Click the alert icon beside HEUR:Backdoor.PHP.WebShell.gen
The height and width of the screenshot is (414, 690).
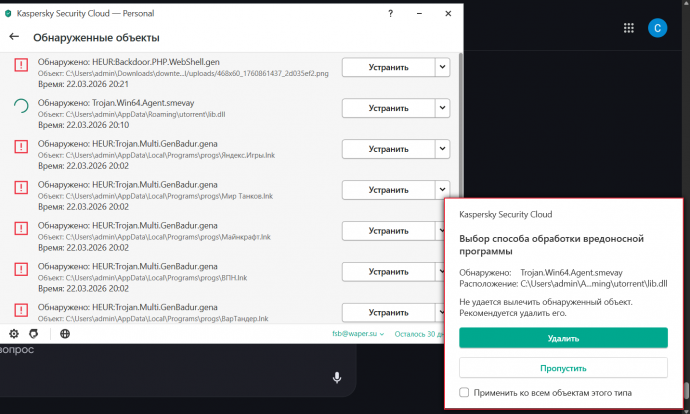pyautogui.click(x=20, y=66)
